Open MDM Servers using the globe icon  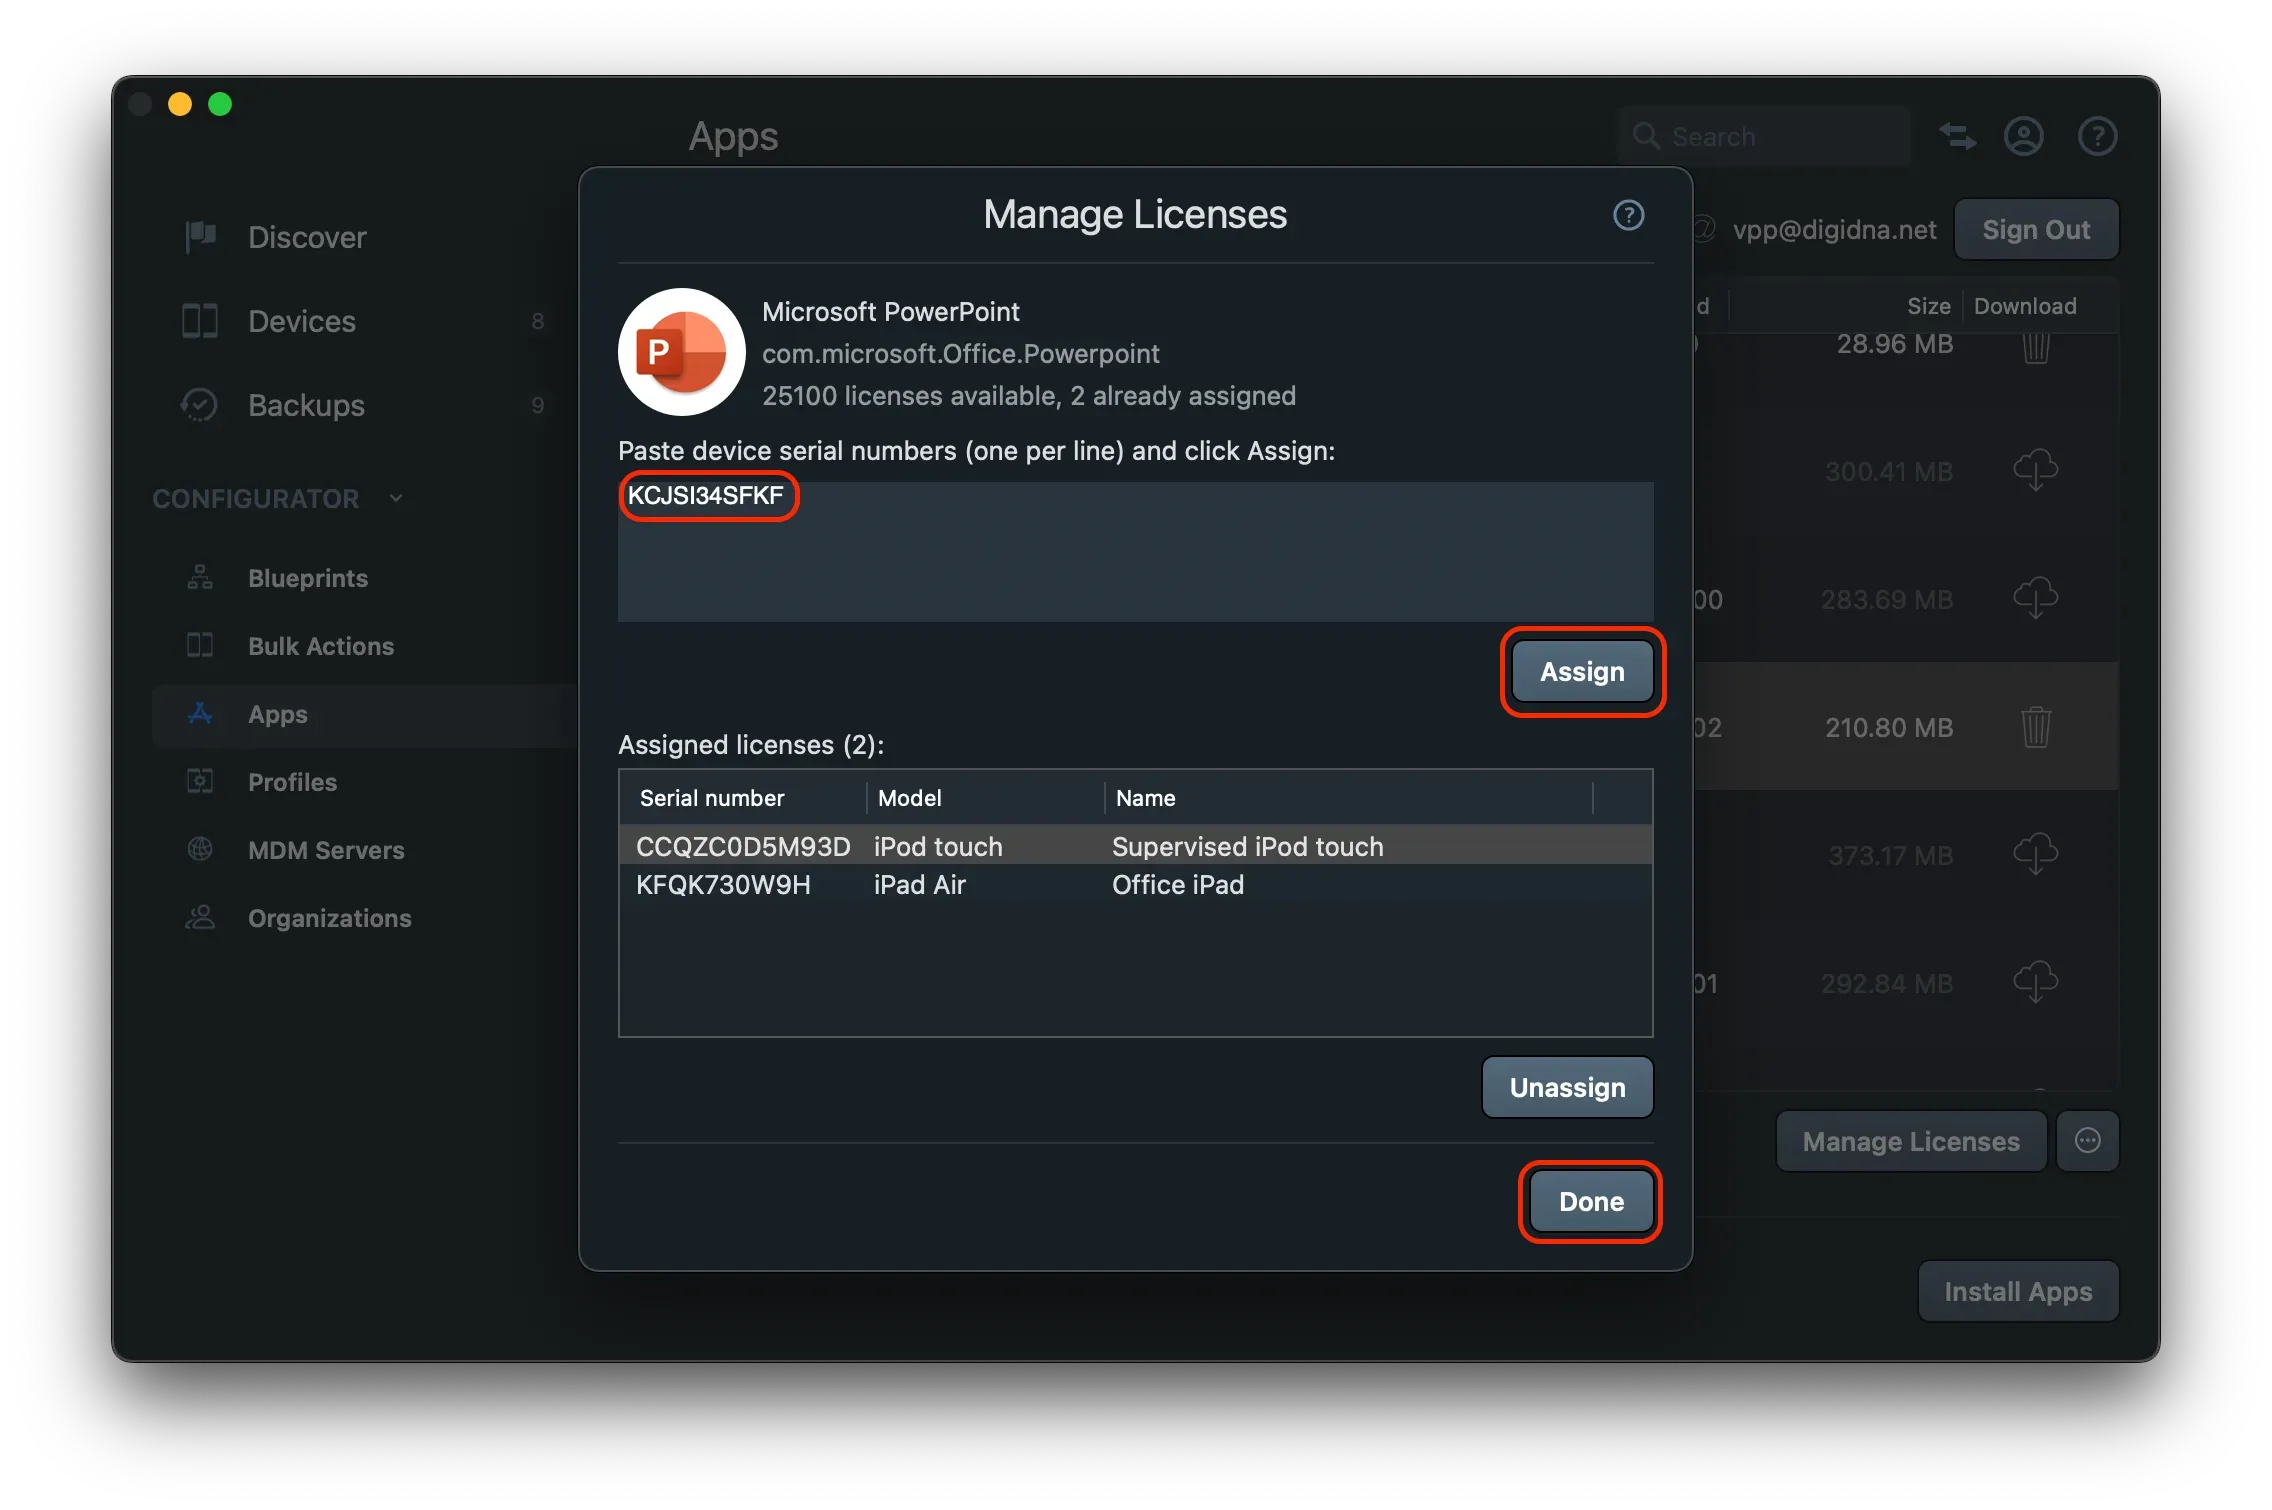point(200,850)
